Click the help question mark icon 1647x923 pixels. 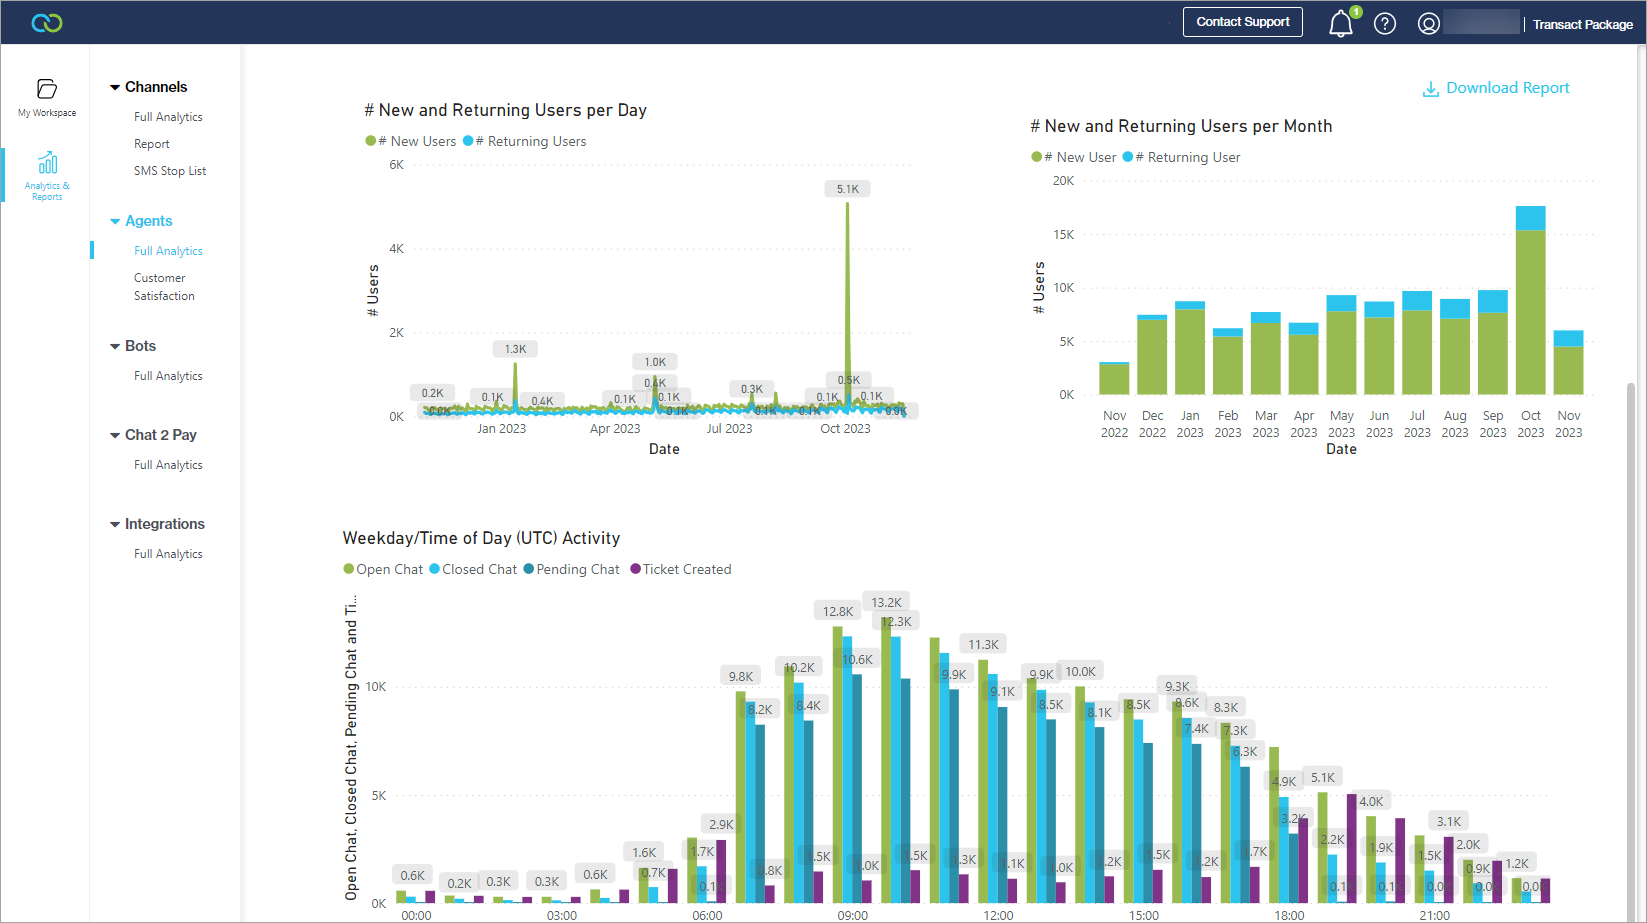coord(1384,23)
